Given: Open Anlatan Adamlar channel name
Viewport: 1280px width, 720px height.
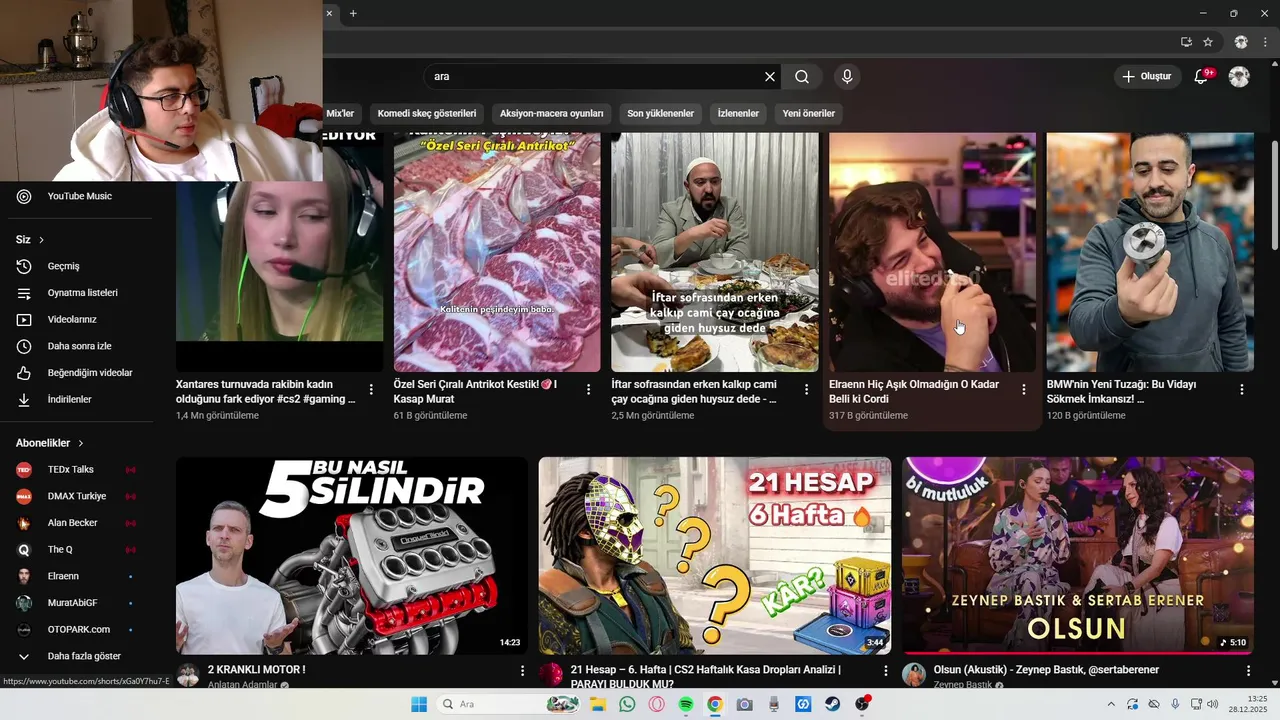Looking at the screenshot, I should point(242,685).
